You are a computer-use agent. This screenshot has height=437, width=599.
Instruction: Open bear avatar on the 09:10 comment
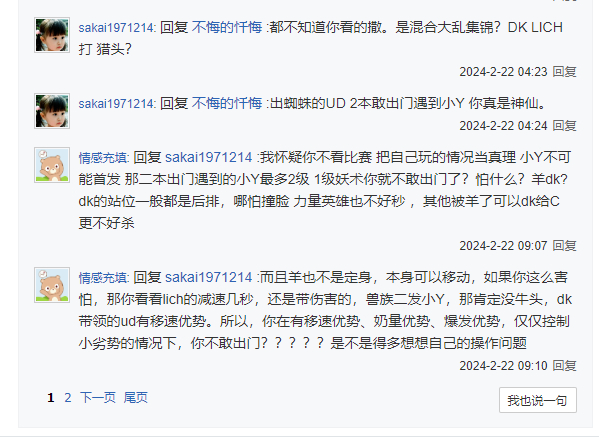pos(52,285)
